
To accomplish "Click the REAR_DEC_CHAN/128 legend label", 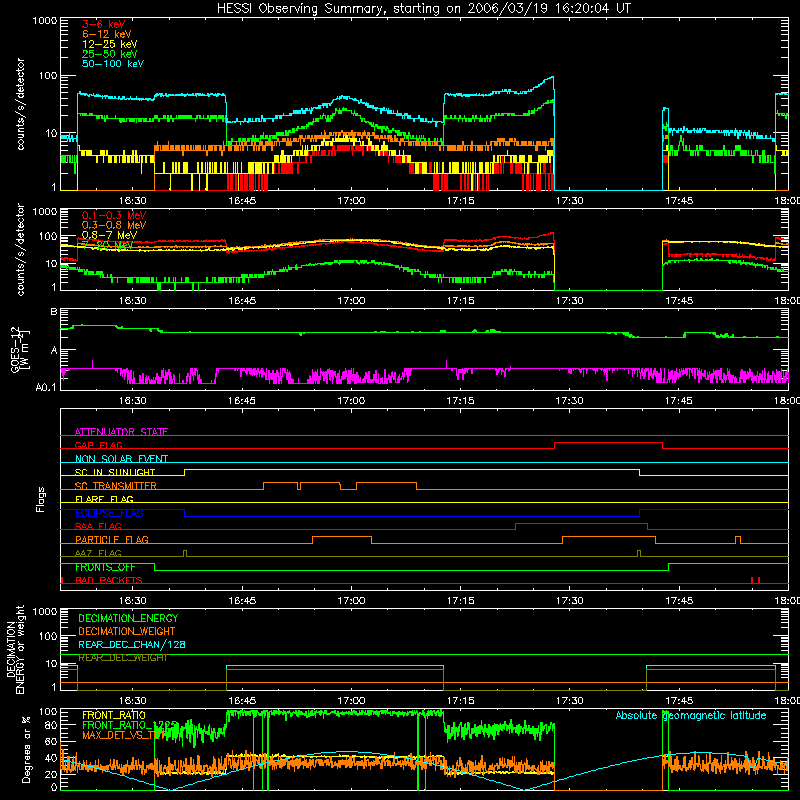I will (132, 645).
